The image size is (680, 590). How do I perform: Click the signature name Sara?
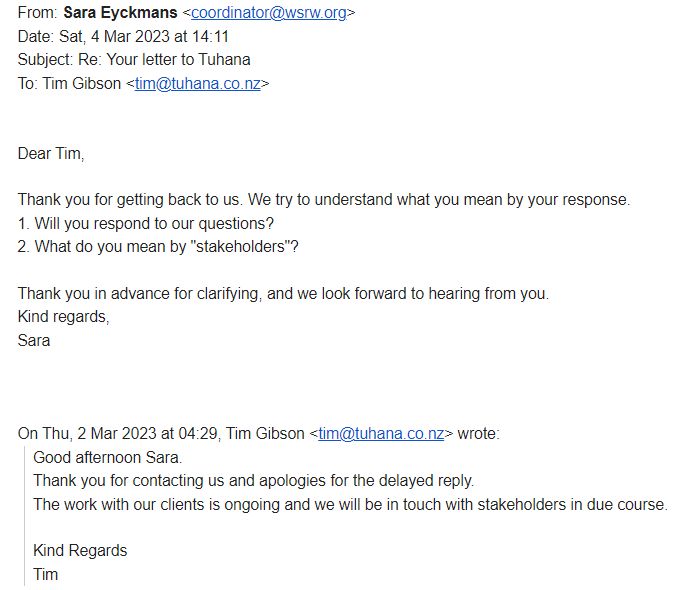[34, 340]
